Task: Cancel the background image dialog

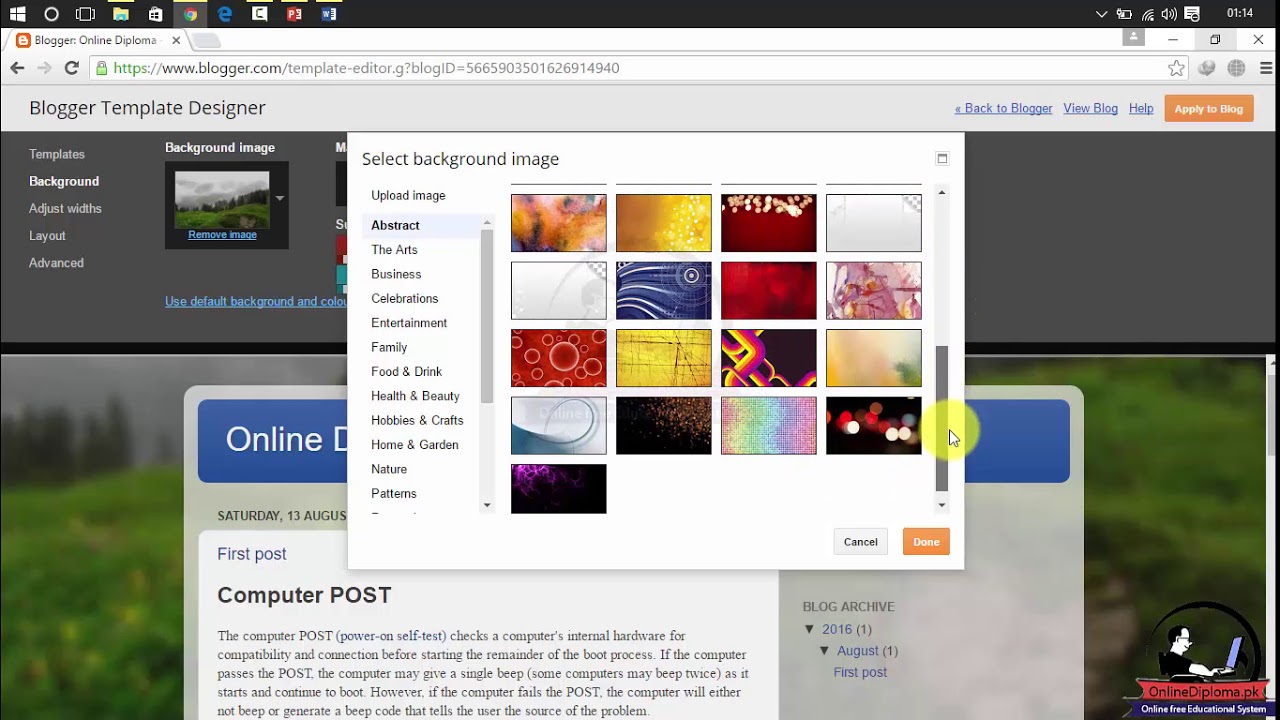Action: click(860, 542)
